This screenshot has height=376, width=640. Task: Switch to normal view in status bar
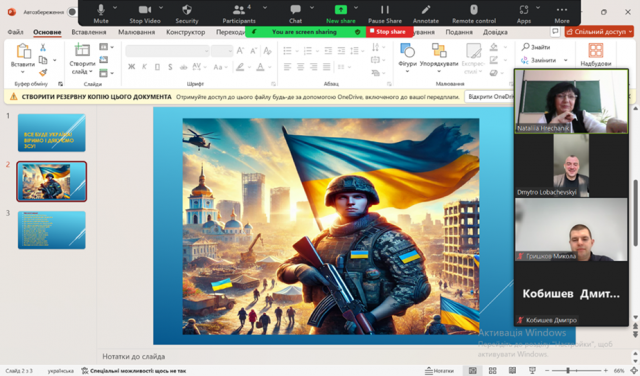pos(473,371)
